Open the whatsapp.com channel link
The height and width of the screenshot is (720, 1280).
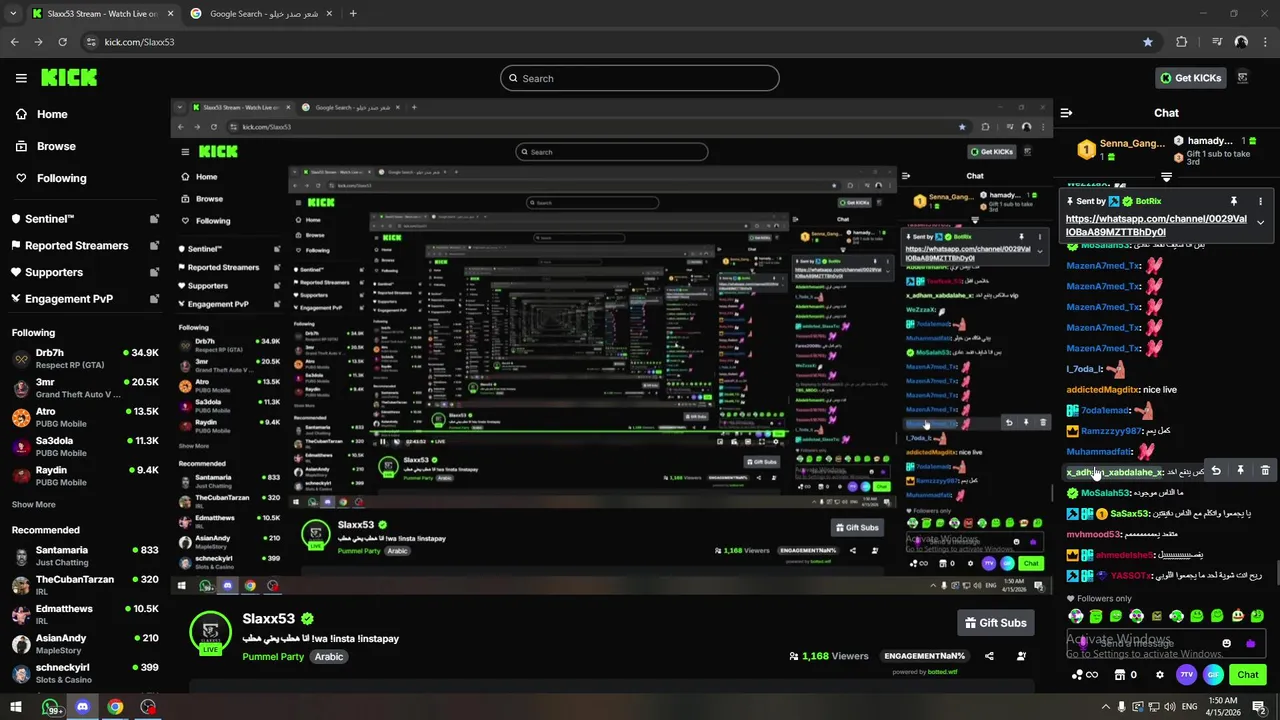click(1156, 225)
